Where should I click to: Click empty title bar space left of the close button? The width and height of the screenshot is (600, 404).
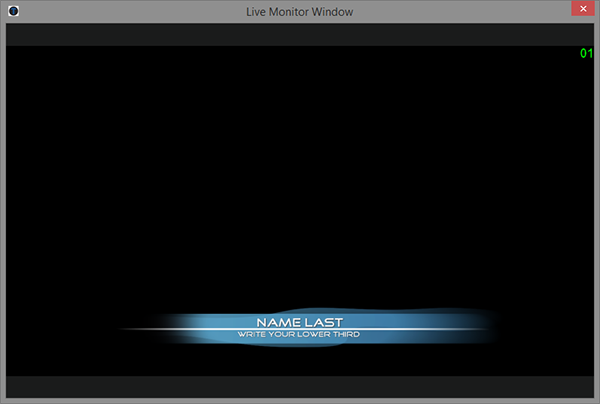point(500,11)
